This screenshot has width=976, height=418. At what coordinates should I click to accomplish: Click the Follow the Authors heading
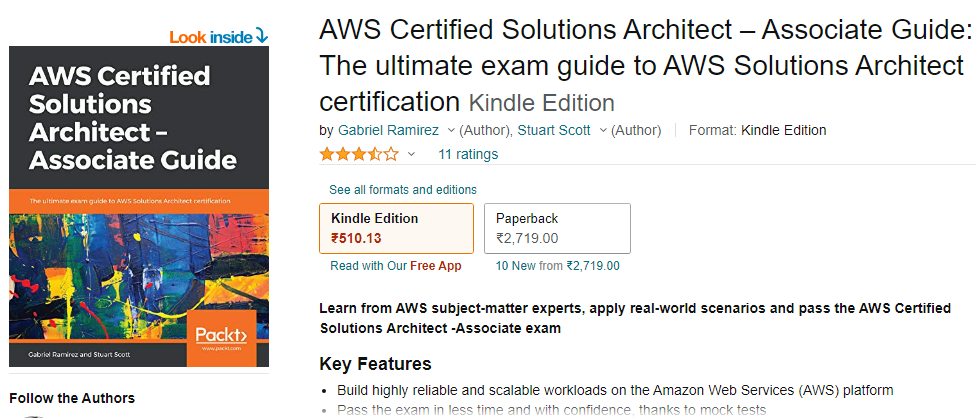[72, 398]
